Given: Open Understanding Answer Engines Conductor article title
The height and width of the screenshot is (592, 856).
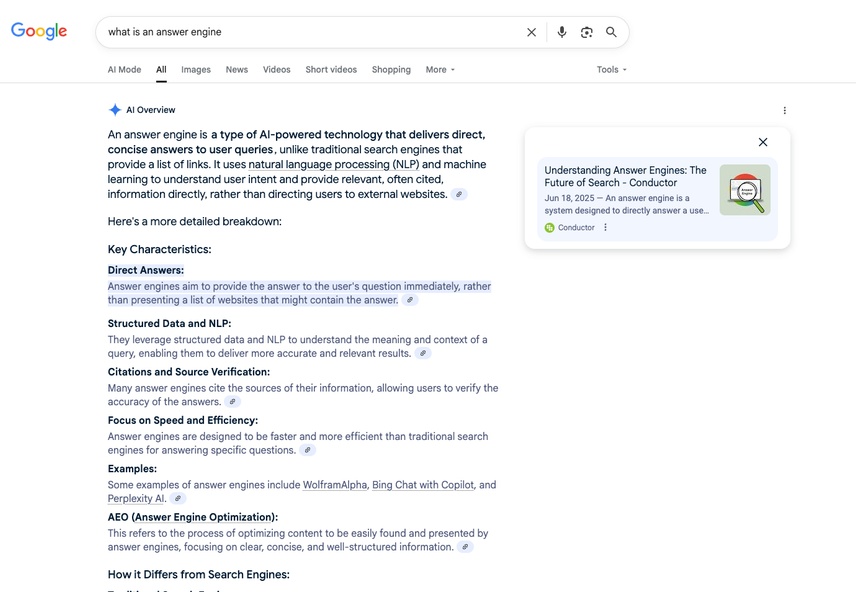Looking at the screenshot, I should pyautogui.click(x=625, y=176).
